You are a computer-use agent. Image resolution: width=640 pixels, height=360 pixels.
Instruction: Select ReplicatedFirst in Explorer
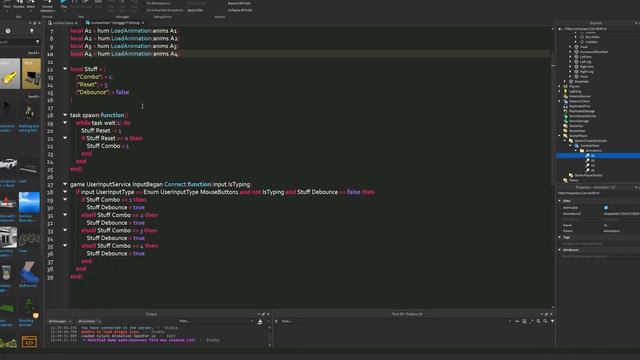tap(580, 106)
